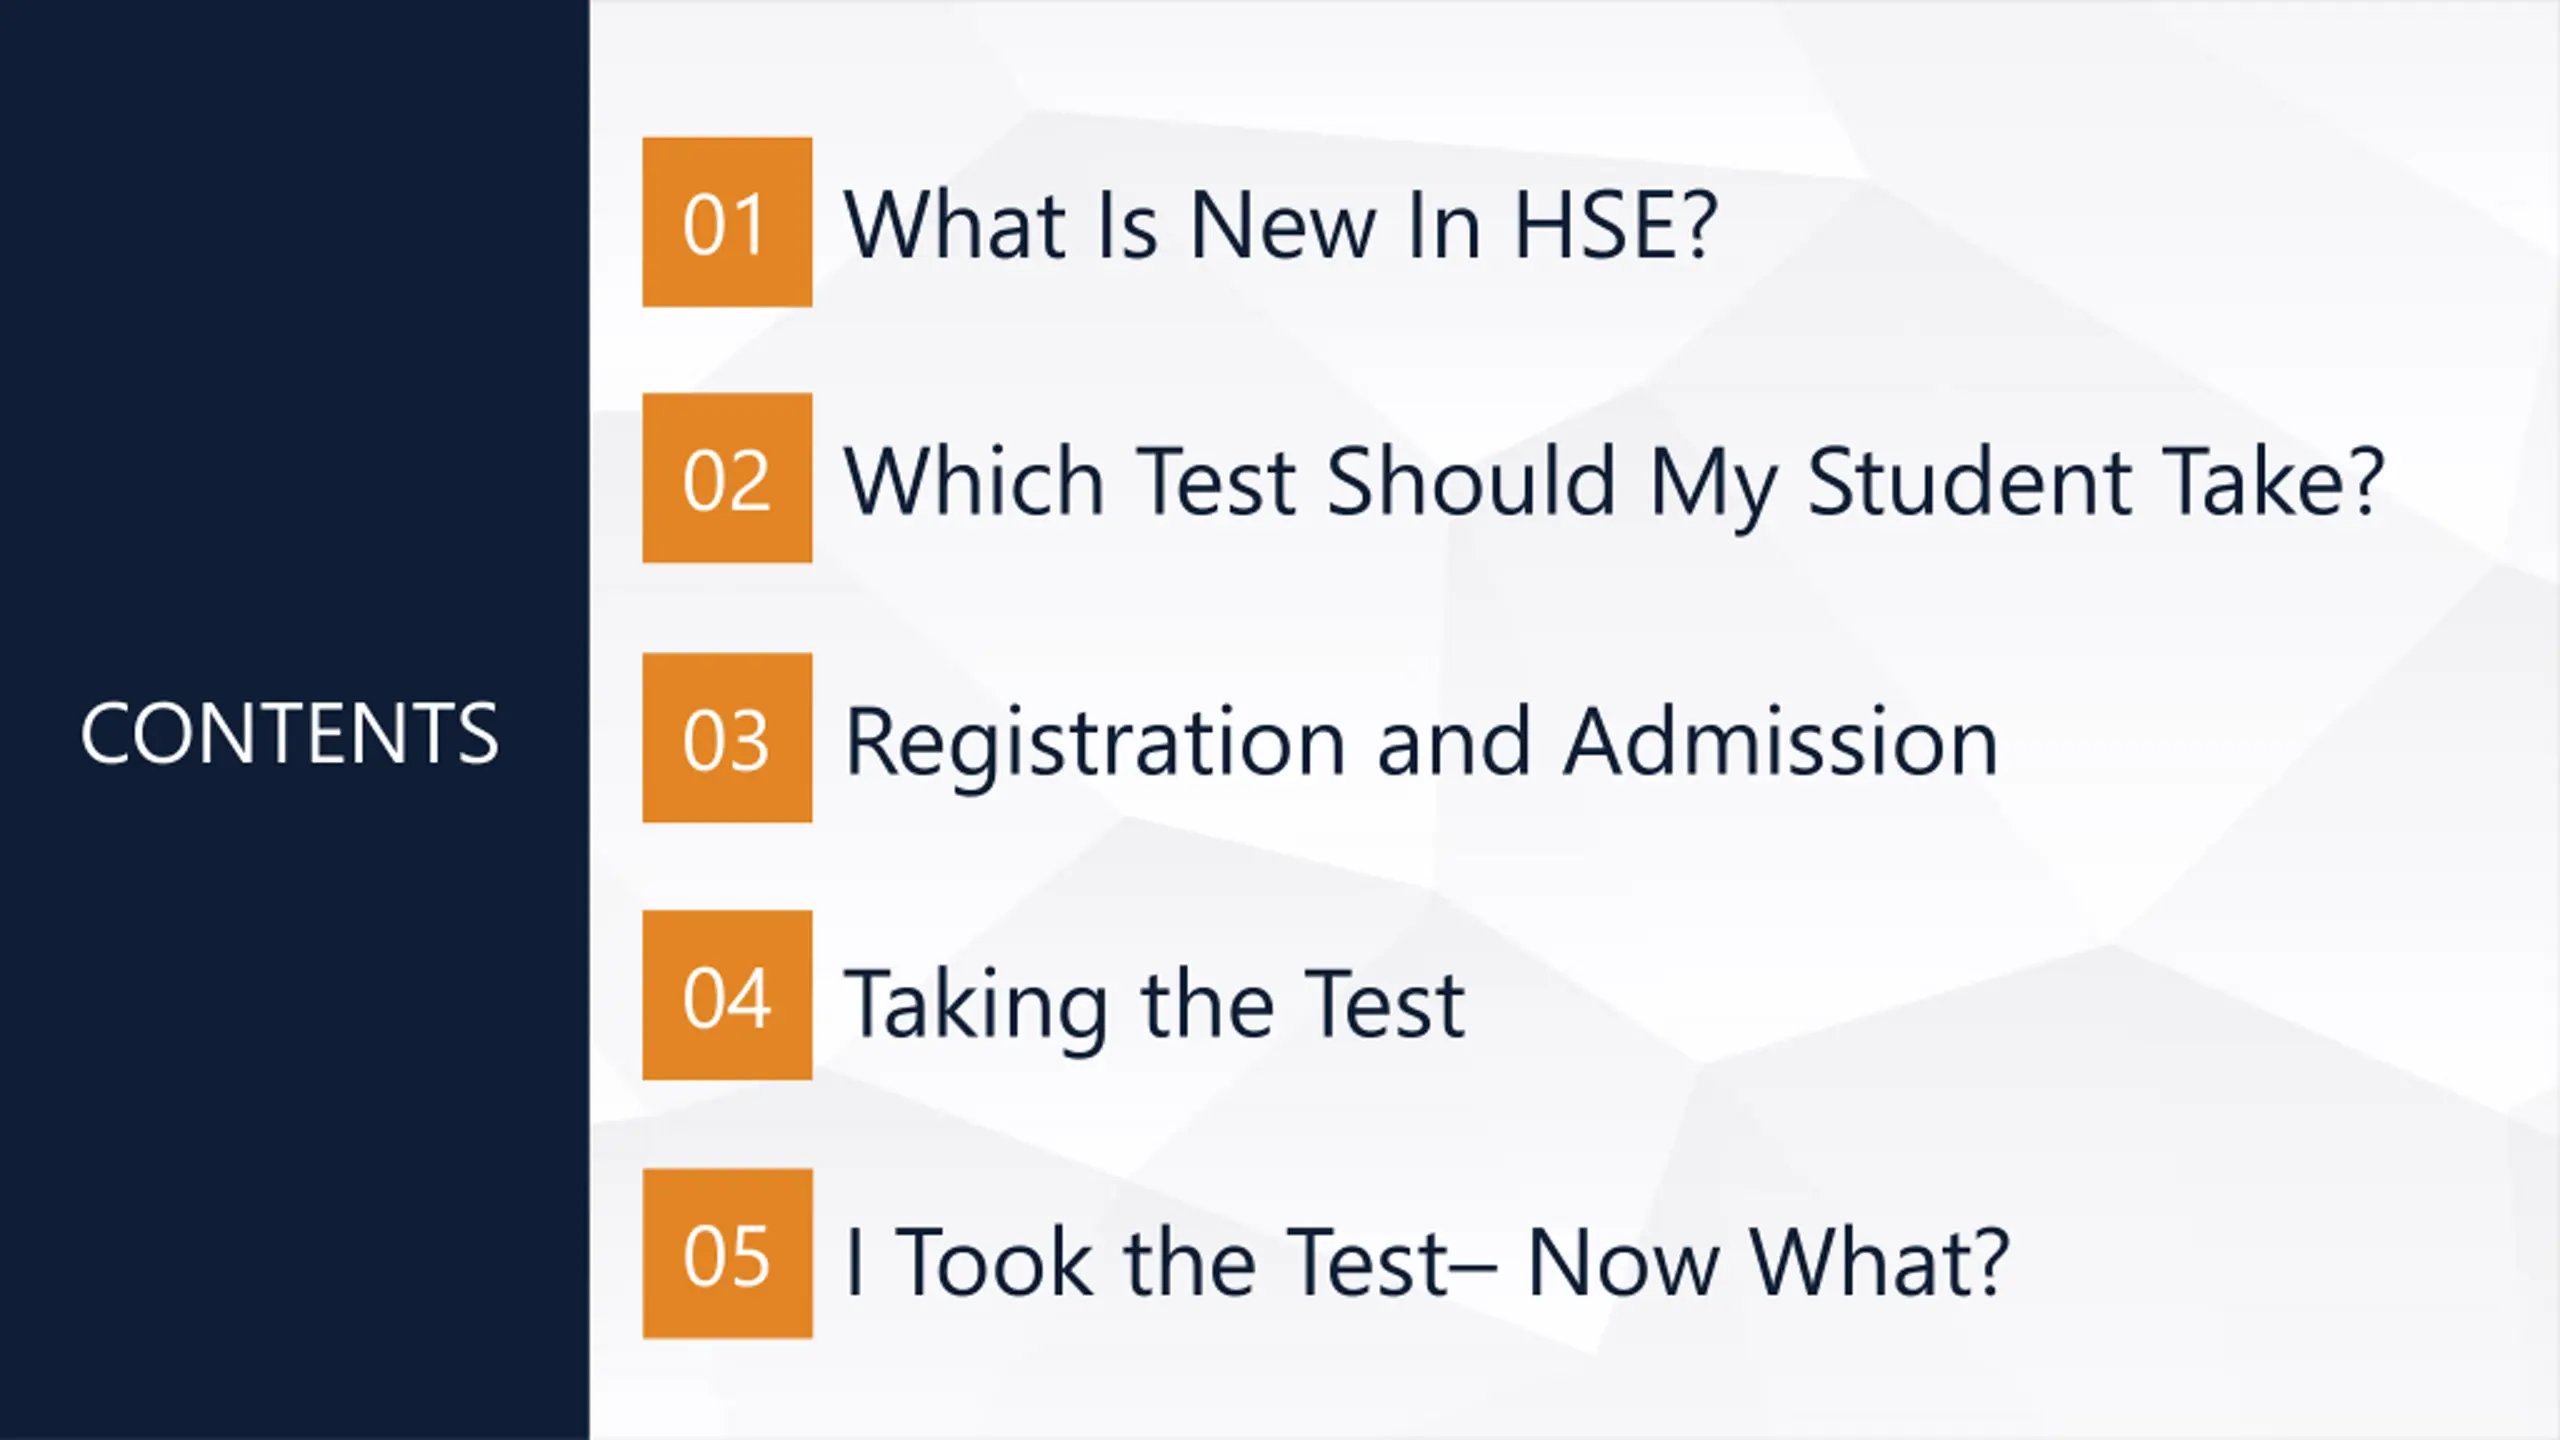Viewport: 2560px width, 1440px height.
Task: Click the orange 05 number box
Action: [x=727, y=1254]
